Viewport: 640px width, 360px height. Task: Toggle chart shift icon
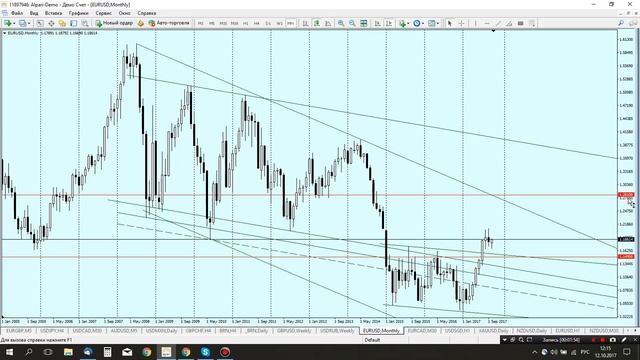pyautogui.click(x=389, y=23)
